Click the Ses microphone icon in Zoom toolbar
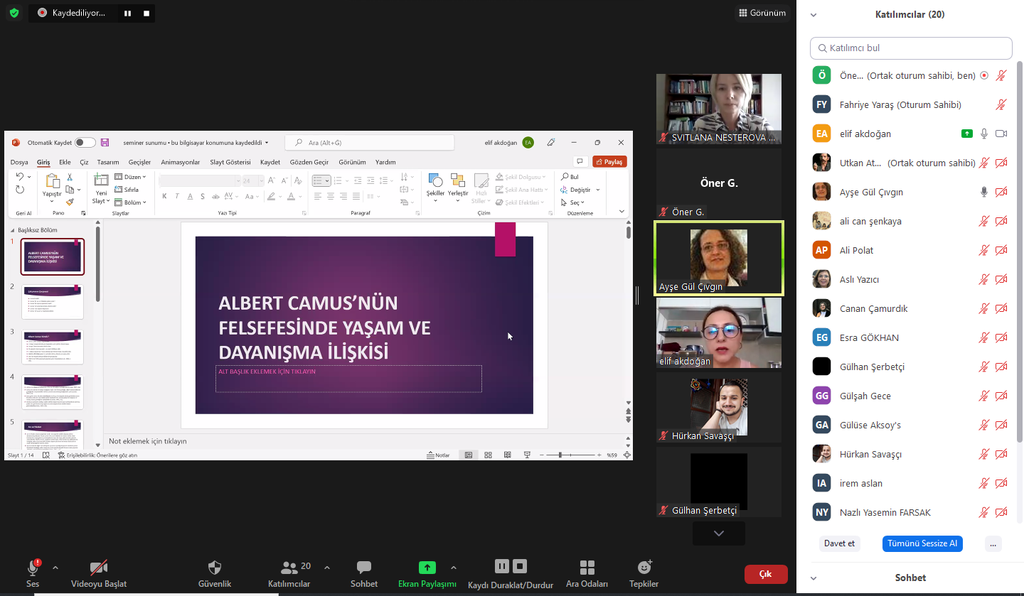The image size is (1024, 596). coord(33,567)
